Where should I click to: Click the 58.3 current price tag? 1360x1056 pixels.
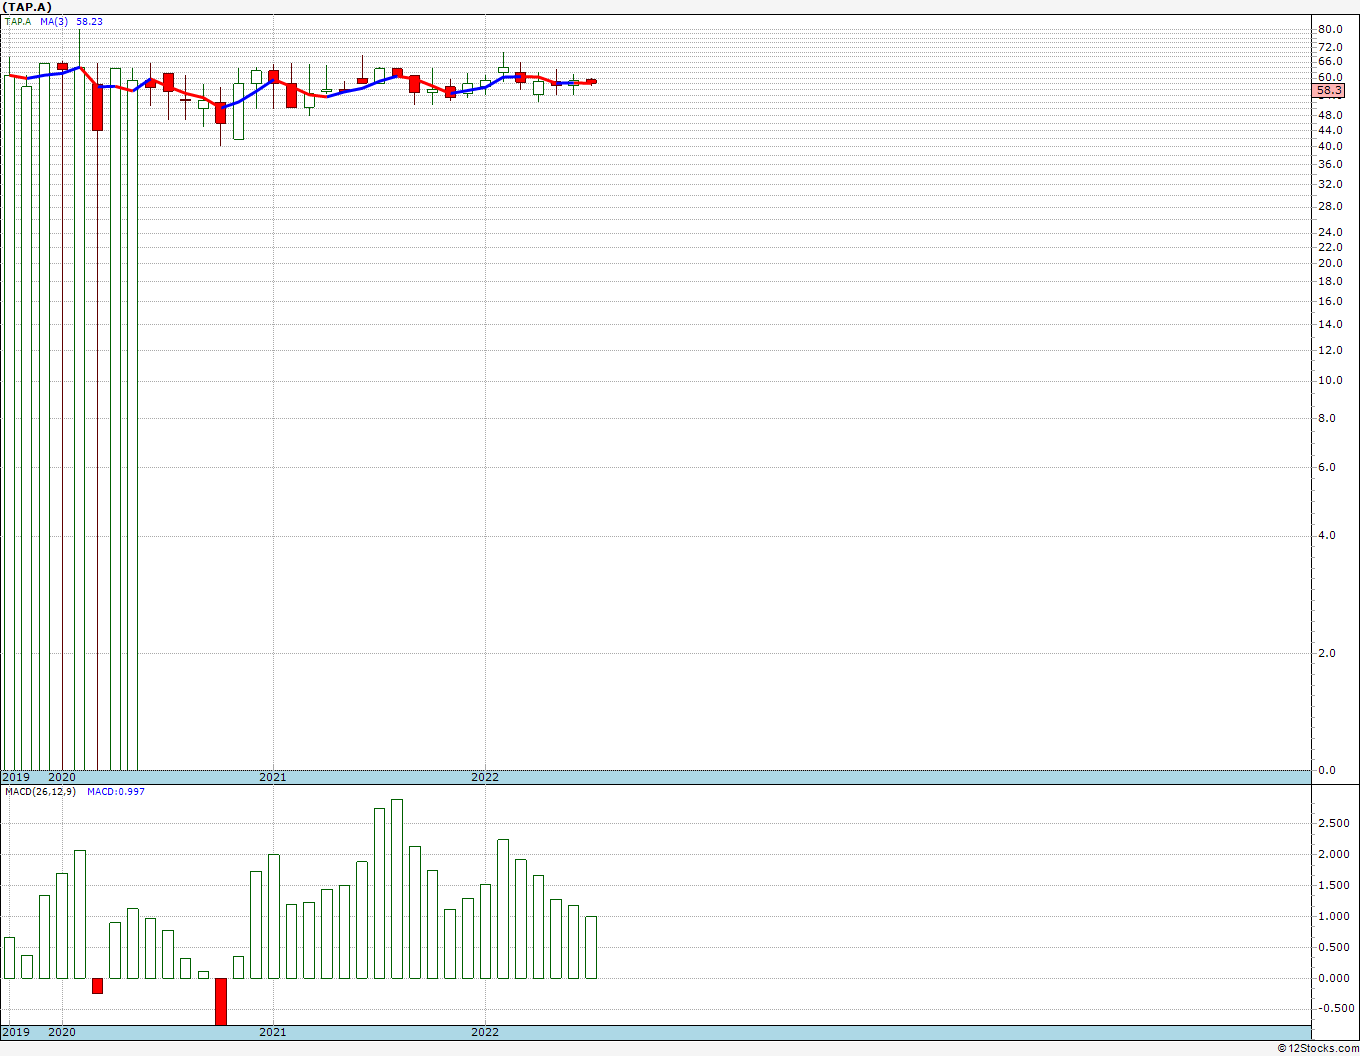1329,90
